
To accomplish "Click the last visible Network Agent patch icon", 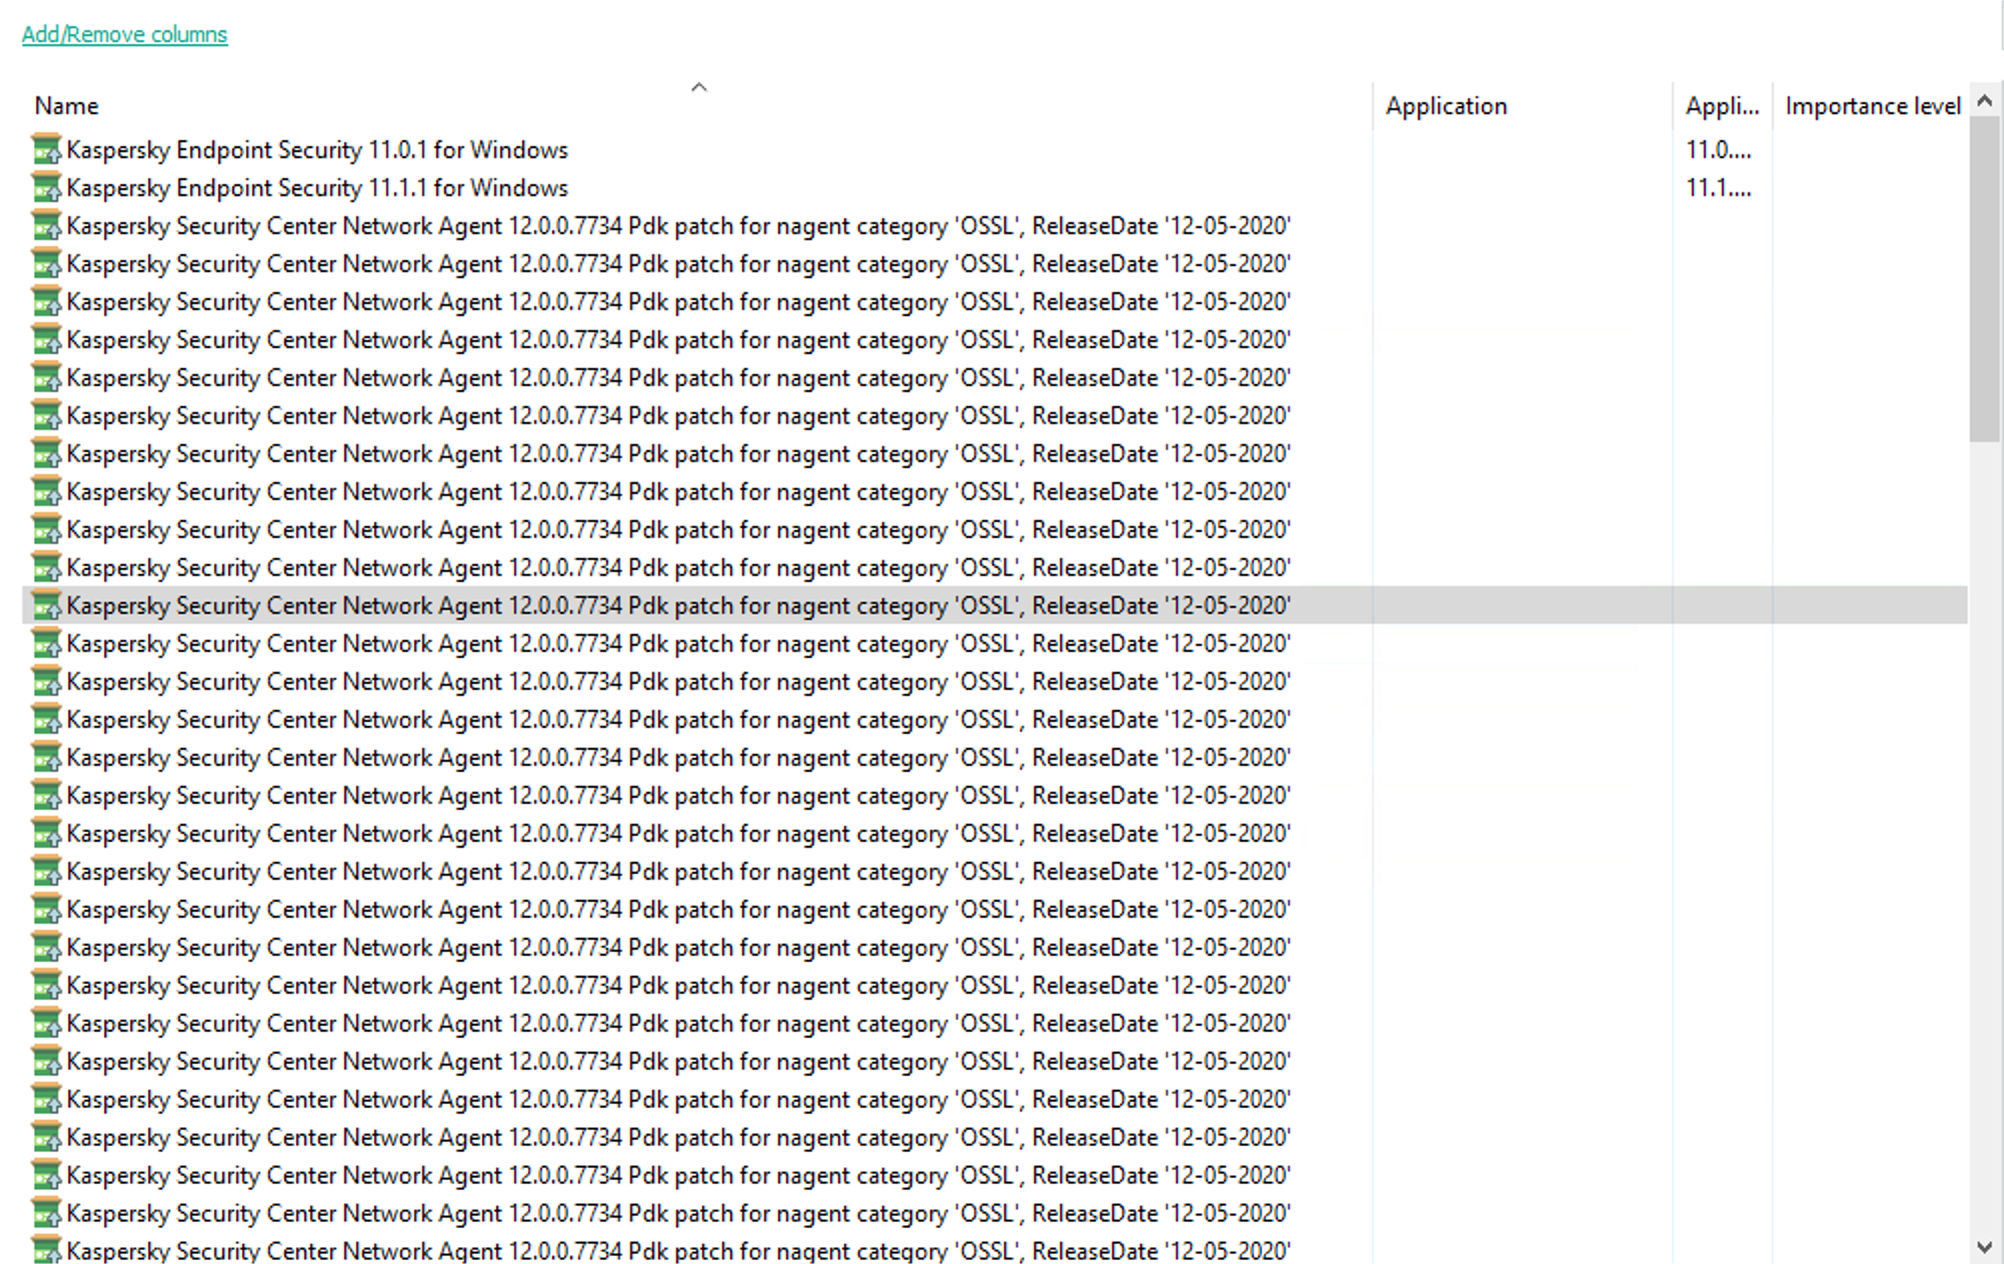I will click(46, 1250).
